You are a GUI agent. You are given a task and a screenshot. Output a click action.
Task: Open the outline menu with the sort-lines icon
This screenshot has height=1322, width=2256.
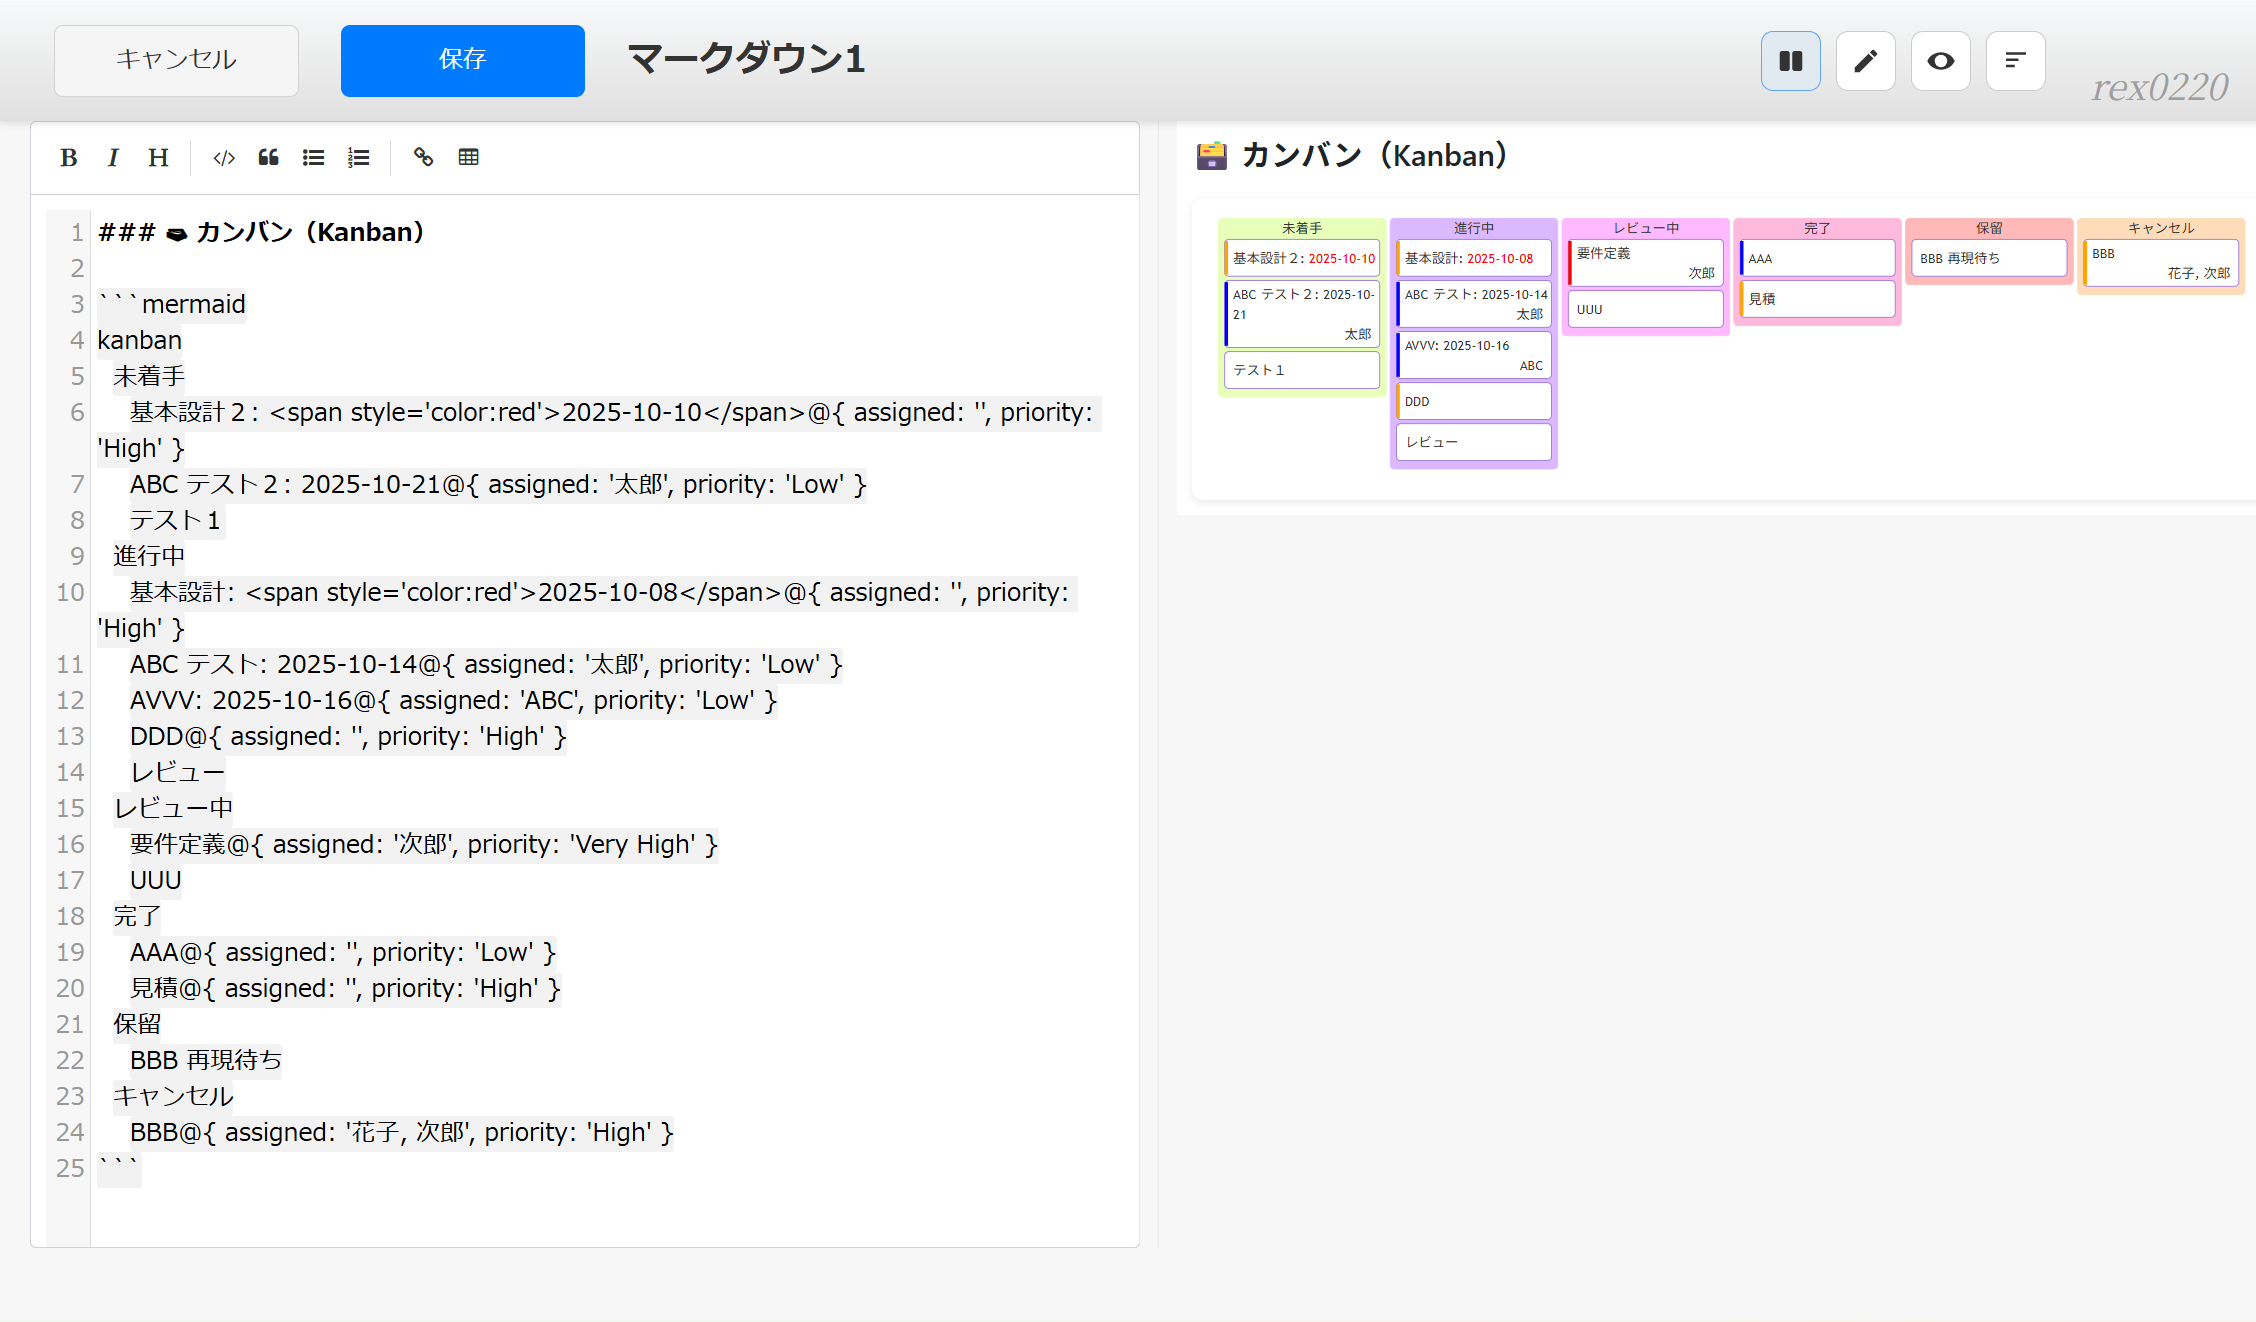(x=2015, y=61)
